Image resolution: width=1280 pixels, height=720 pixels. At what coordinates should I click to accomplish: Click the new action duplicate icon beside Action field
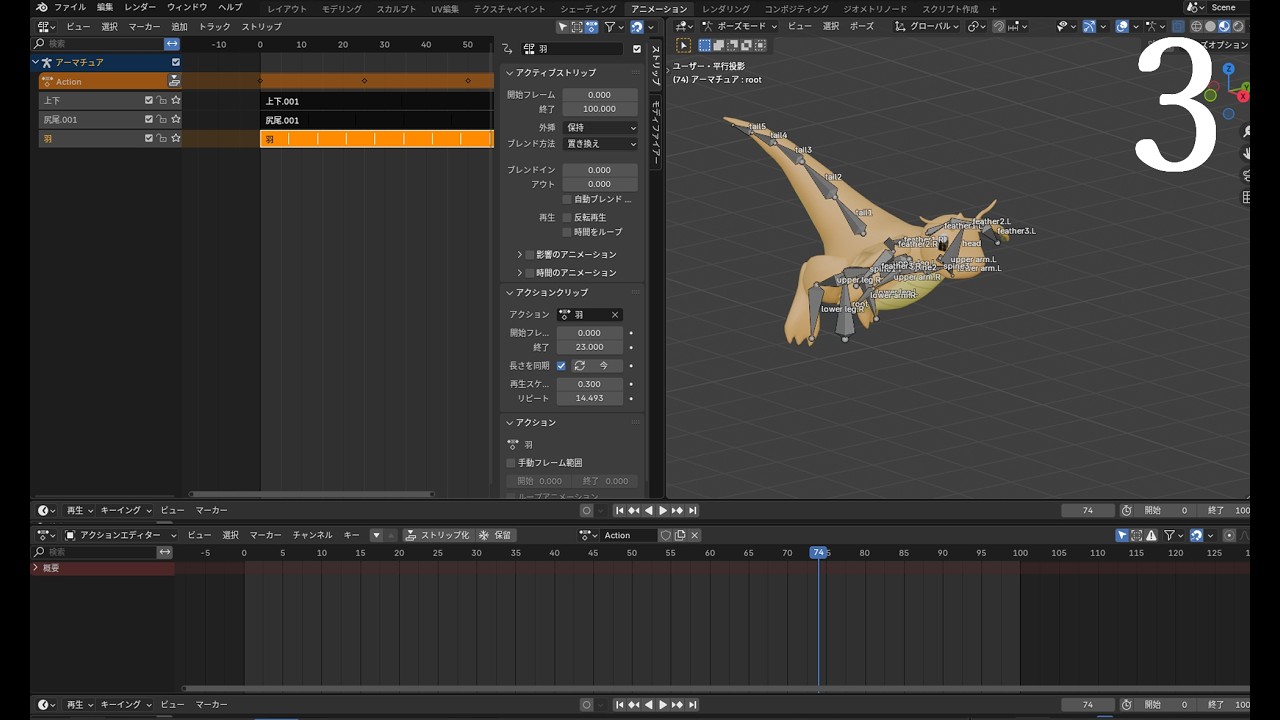(x=680, y=535)
